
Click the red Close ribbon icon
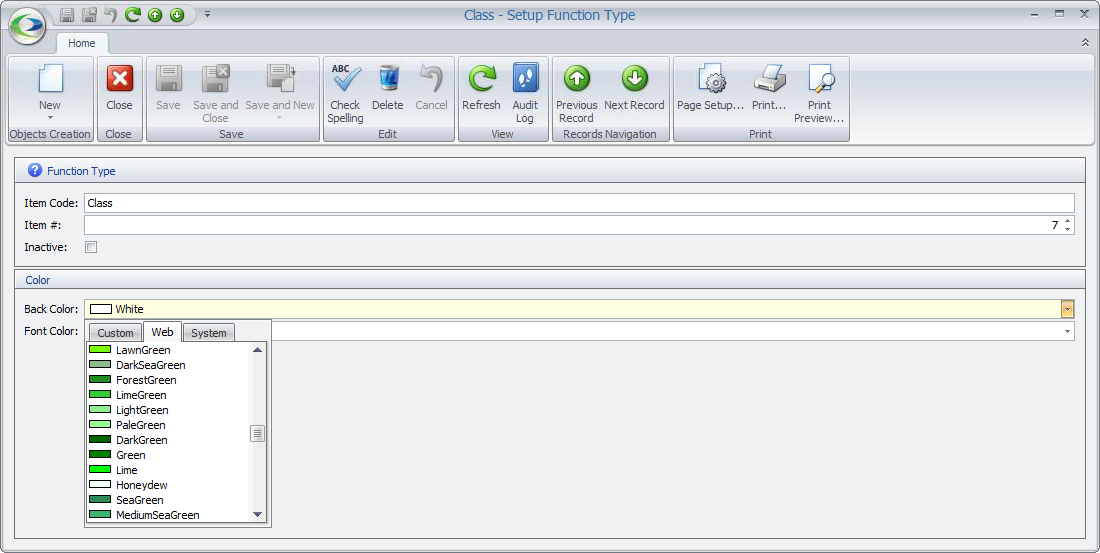(x=119, y=78)
